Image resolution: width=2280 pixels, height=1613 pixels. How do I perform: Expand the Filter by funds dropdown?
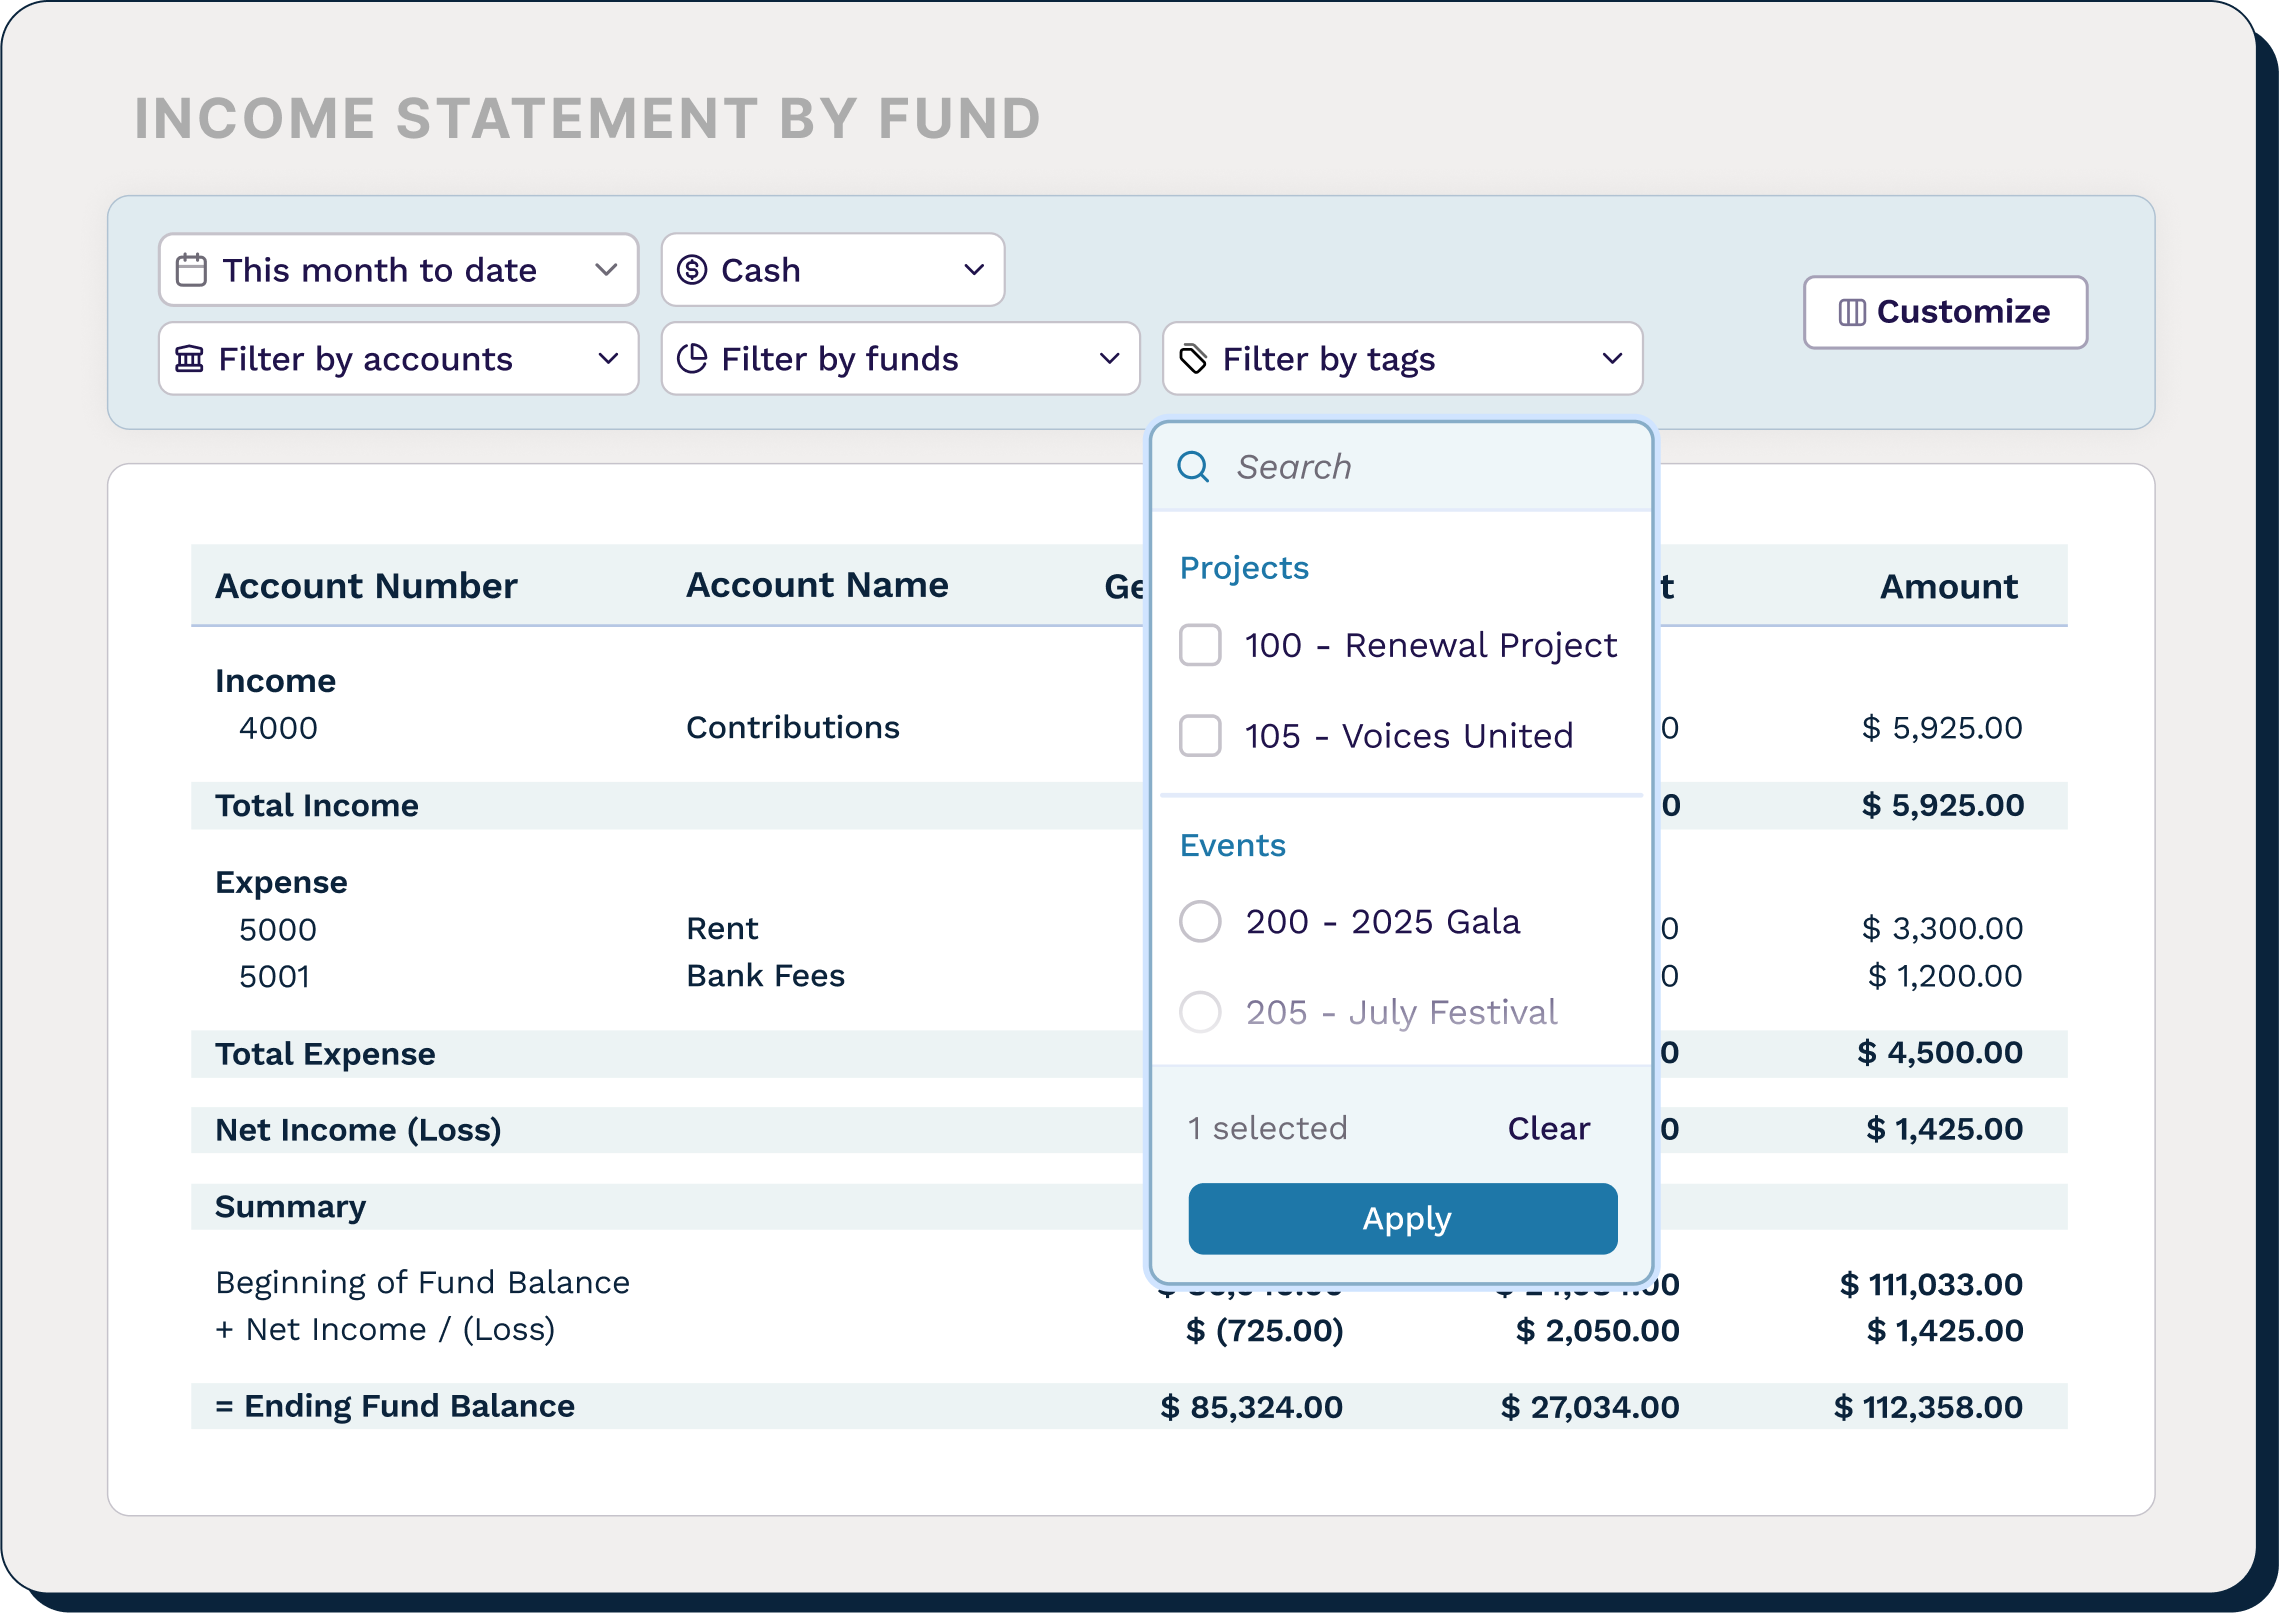click(x=900, y=358)
